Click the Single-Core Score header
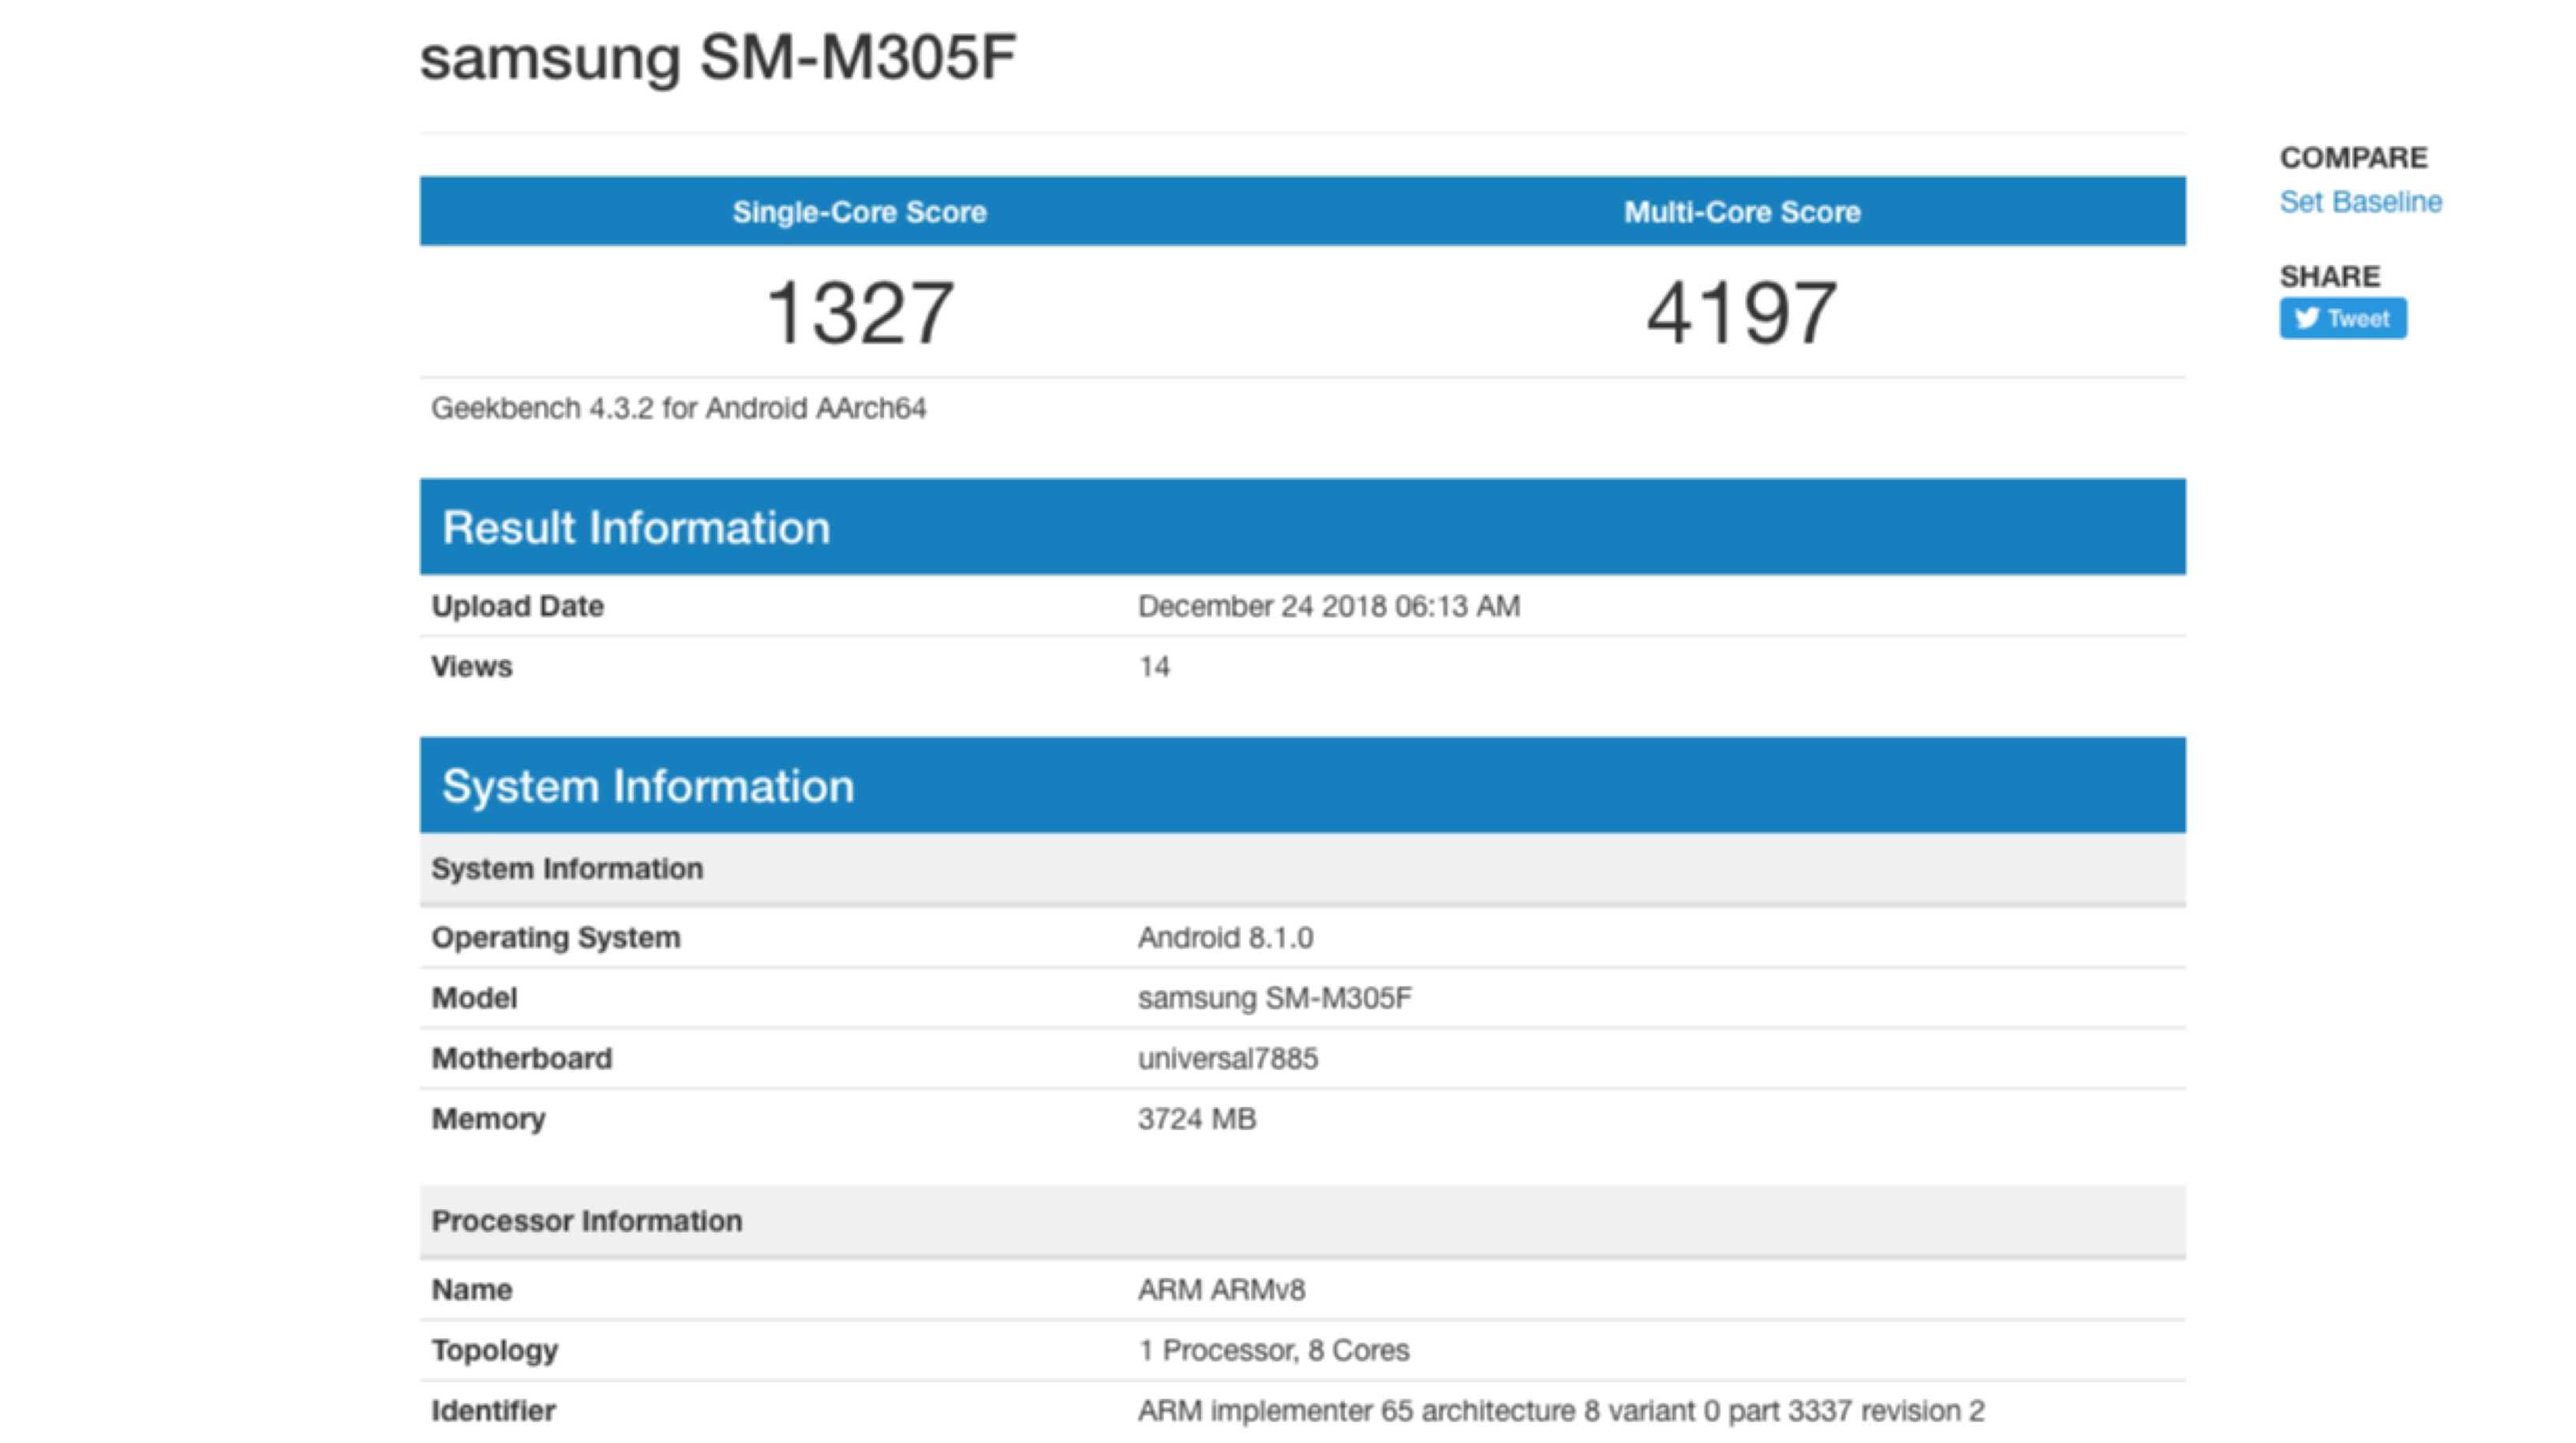This screenshot has height=1443, width=2576. coord(859,212)
